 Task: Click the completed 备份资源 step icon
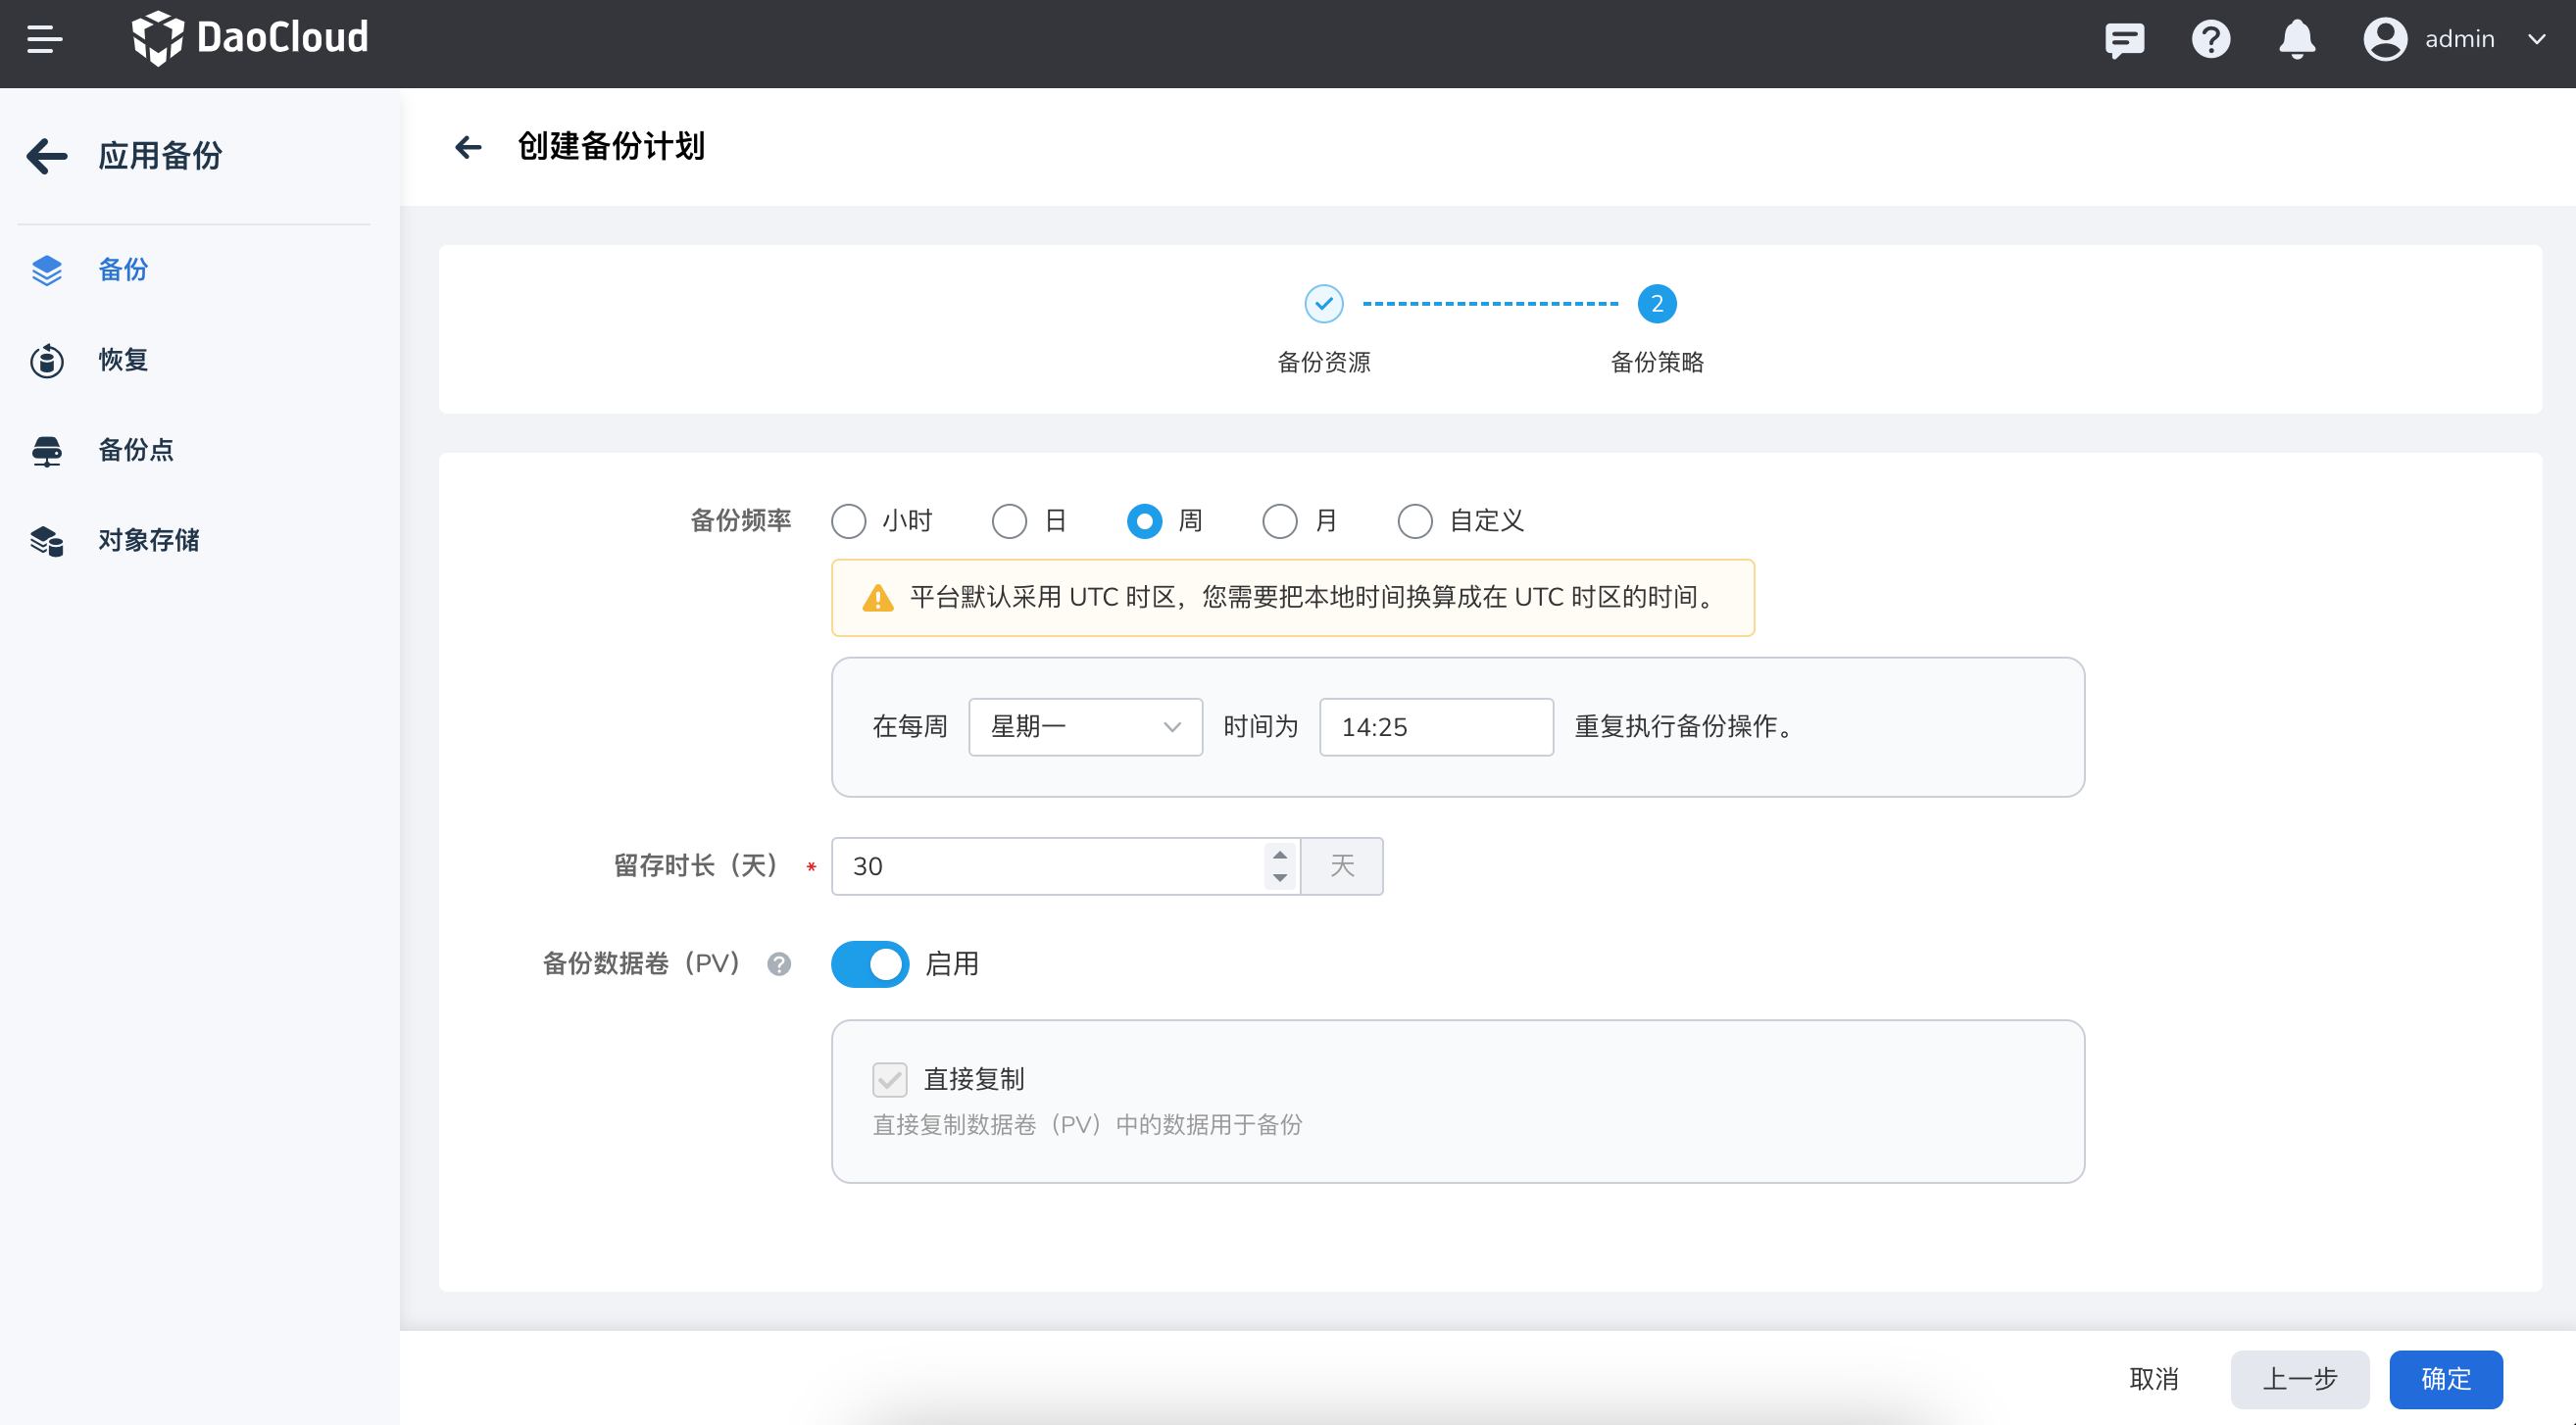[x=1323, y=304]
